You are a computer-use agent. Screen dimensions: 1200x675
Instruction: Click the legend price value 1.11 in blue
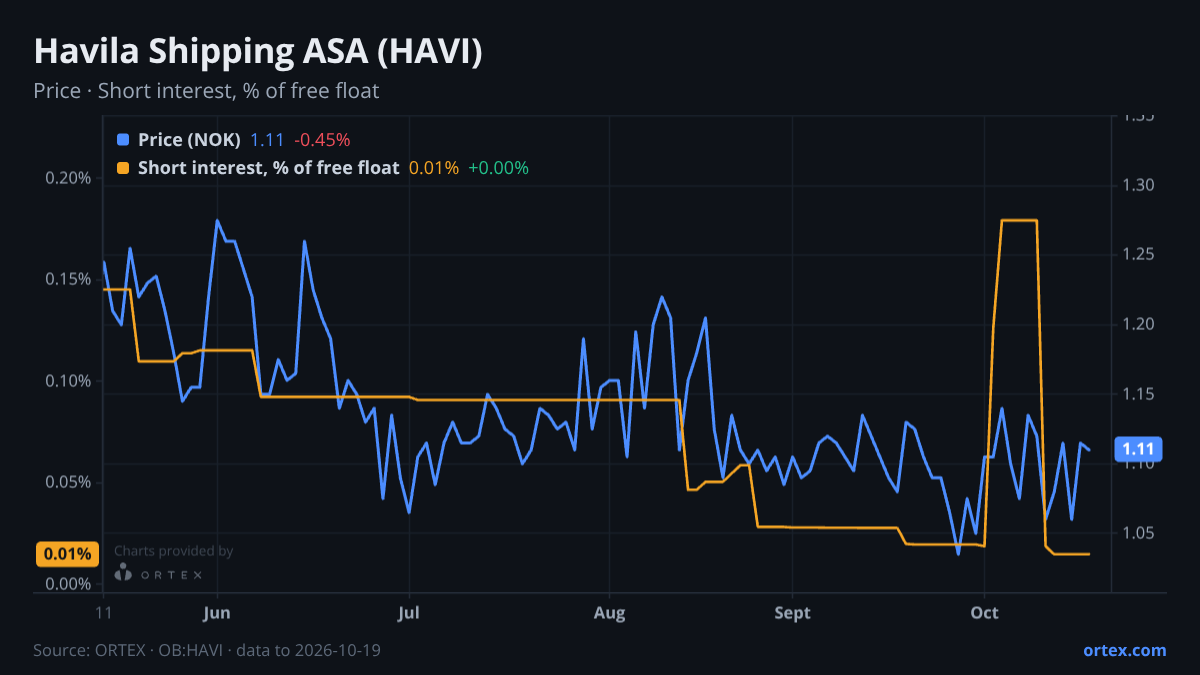click(x=267, y=140)
